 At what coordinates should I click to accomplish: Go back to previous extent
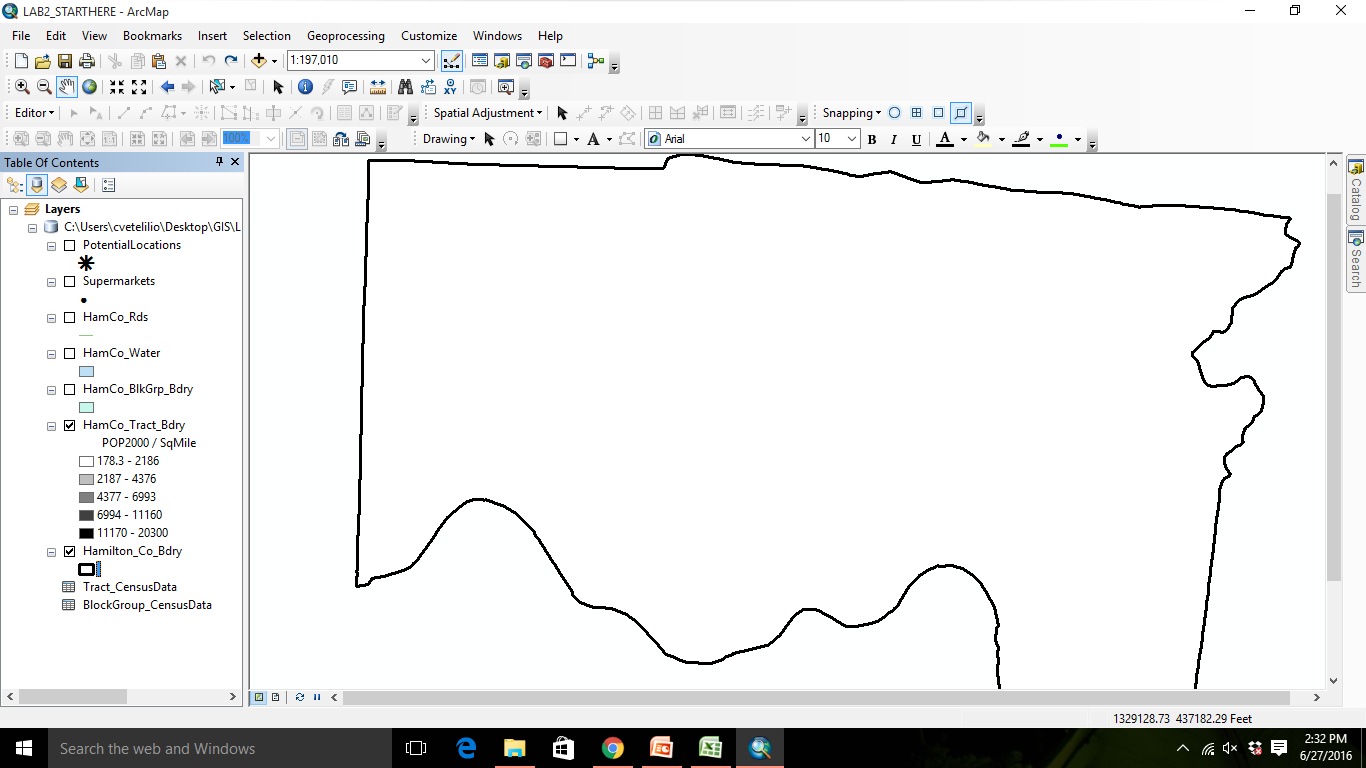pyautogui.click(x=167, y=87)
